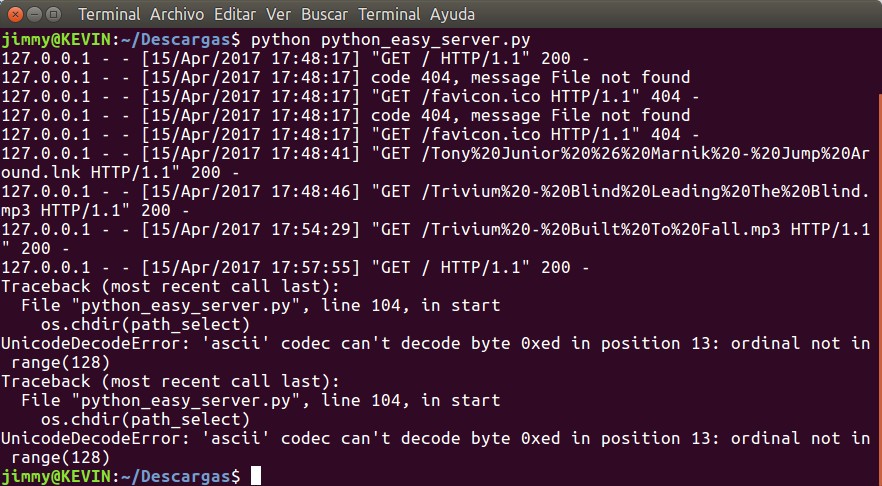Click the last os.chdir(path_select) line
This screenshot has width=882, height=486.
(x=145, y=420)
